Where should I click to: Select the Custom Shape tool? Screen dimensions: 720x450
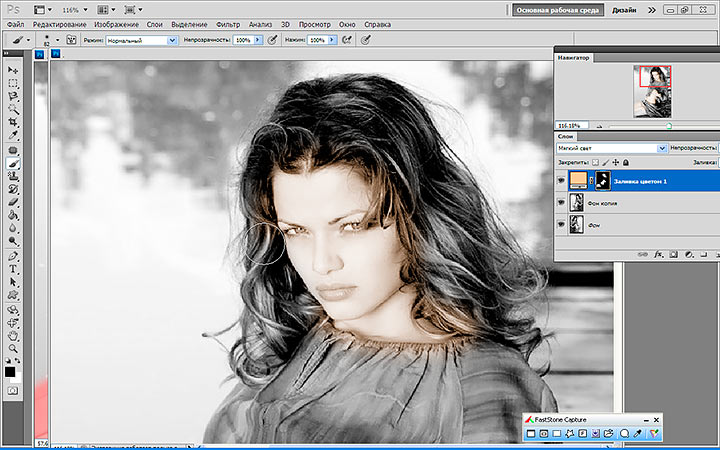pos(13,295)
